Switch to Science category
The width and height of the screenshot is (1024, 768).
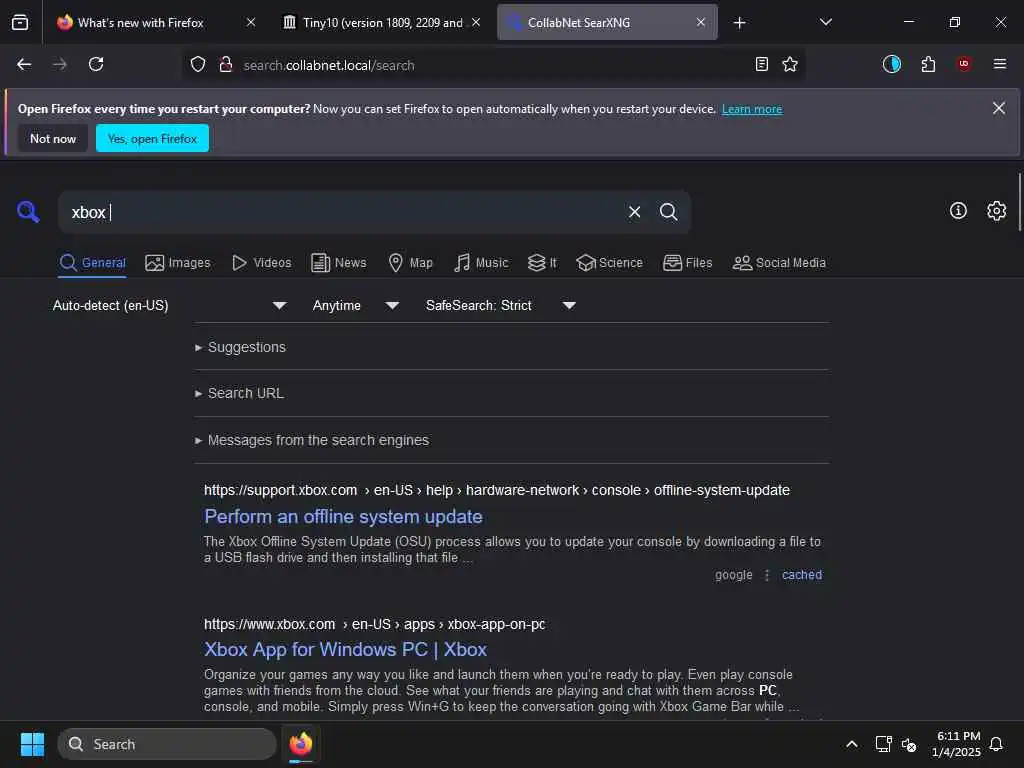[609, 263]
